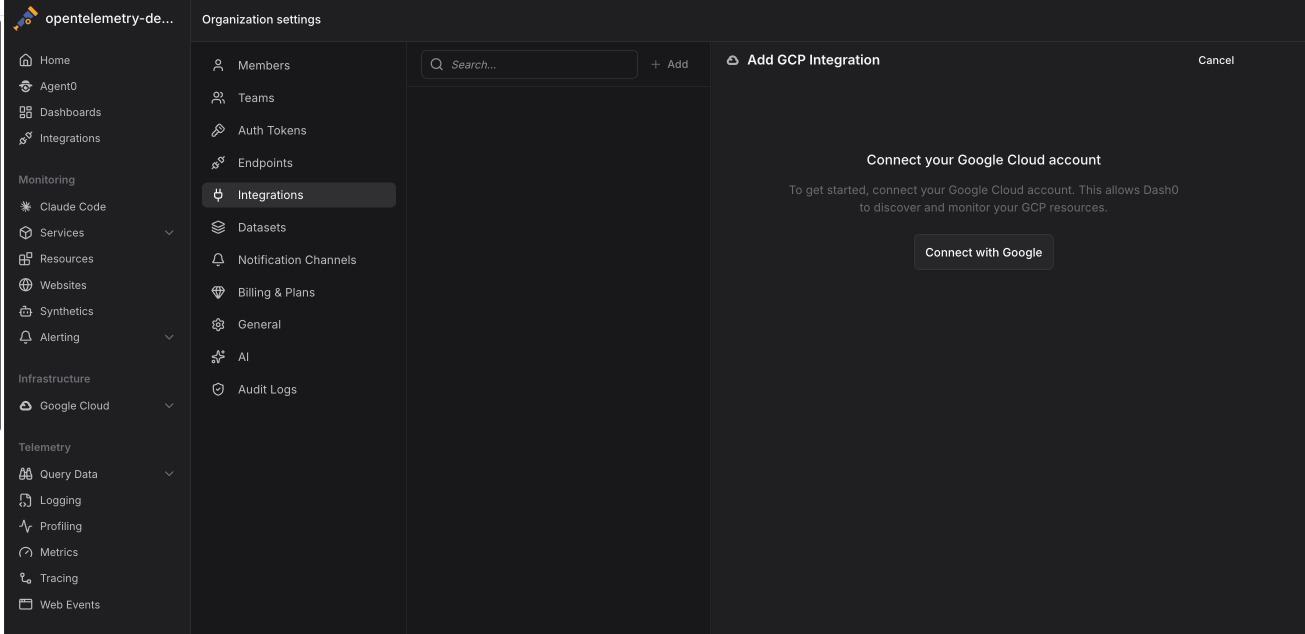The height and width of the screenshot is (634, 1305).
Task: Click the opentelemetry-de... organization name
Action: [111, 19]
